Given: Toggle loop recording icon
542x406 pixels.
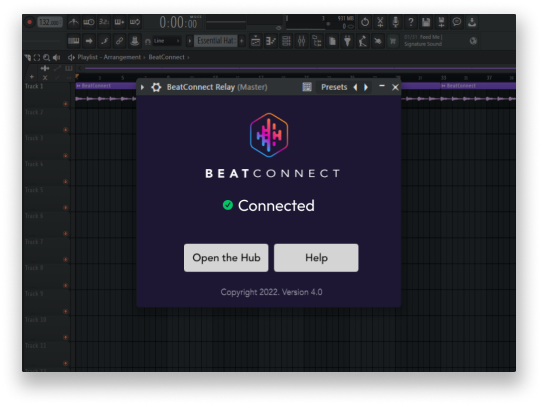Looking at the screenshot, I should (x=135, y=22).
